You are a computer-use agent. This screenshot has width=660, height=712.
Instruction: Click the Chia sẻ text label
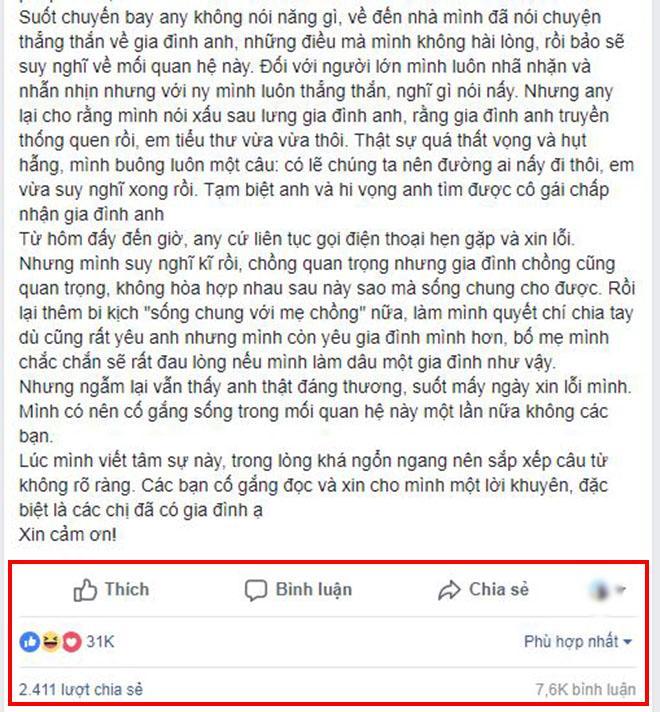(x=499, y=589)
